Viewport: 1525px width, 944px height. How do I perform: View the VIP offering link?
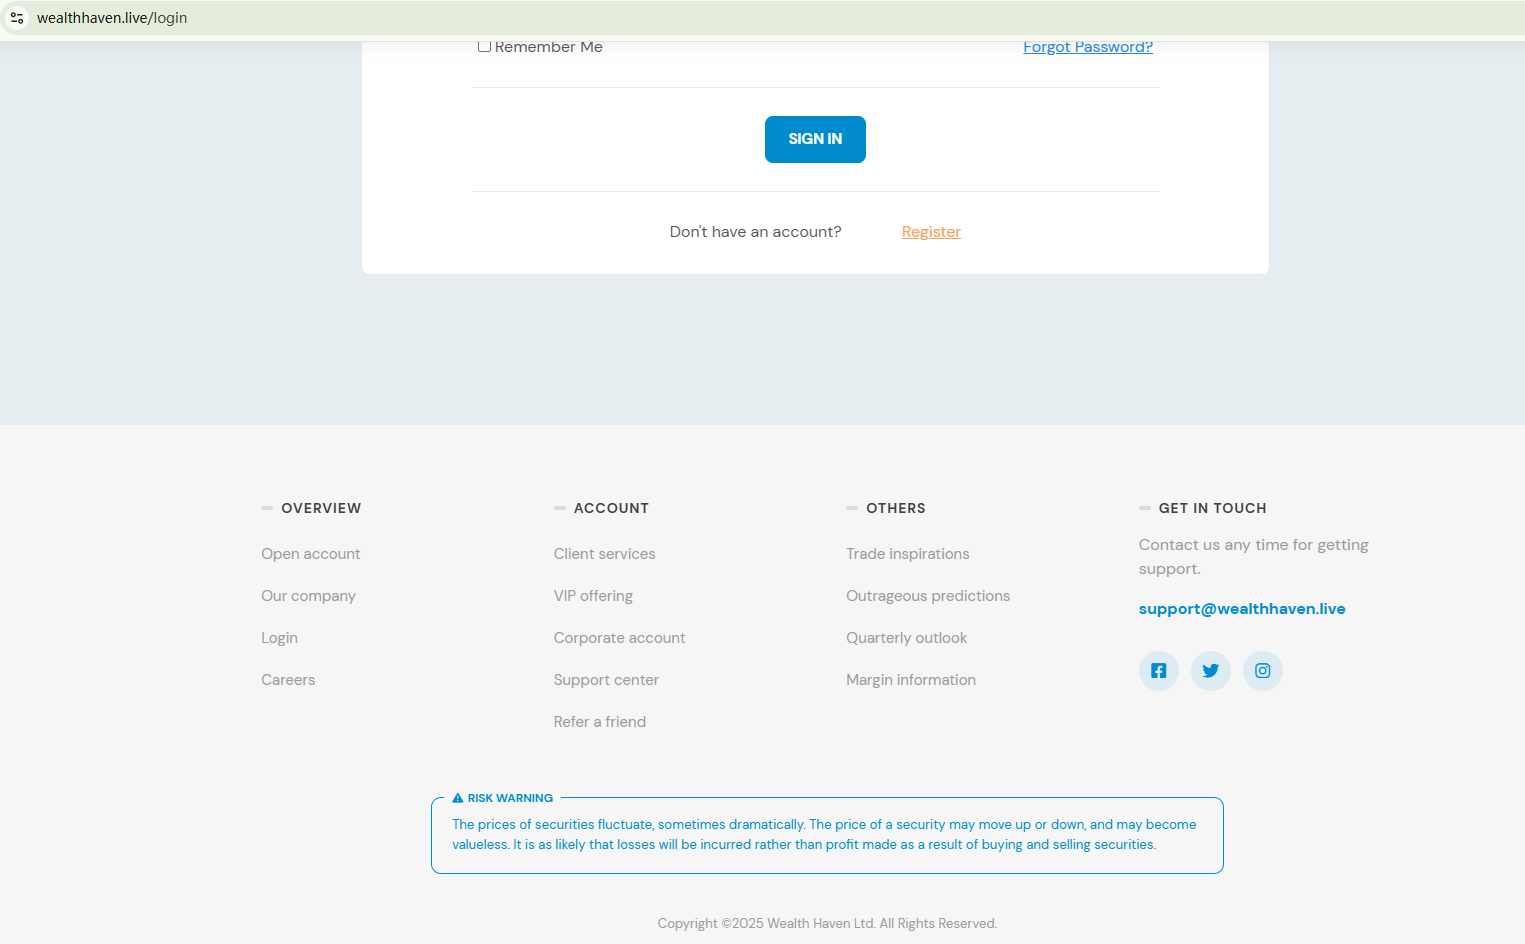(x=593, y=596)
